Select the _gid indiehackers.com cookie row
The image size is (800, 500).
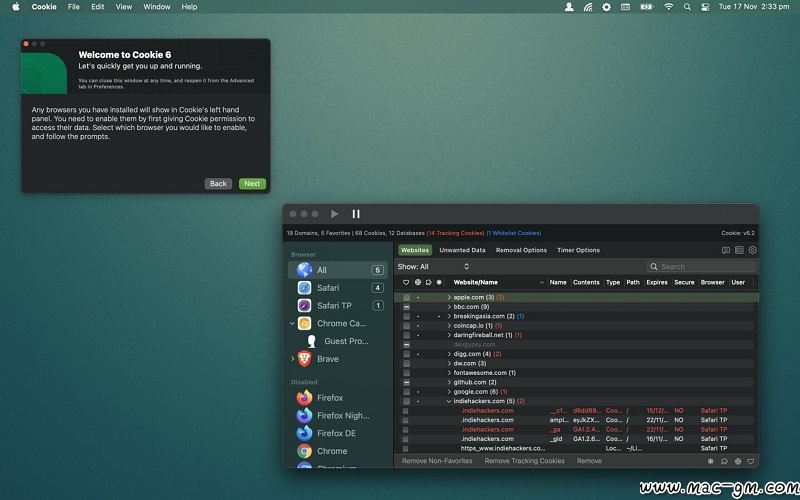coord(577,439)
